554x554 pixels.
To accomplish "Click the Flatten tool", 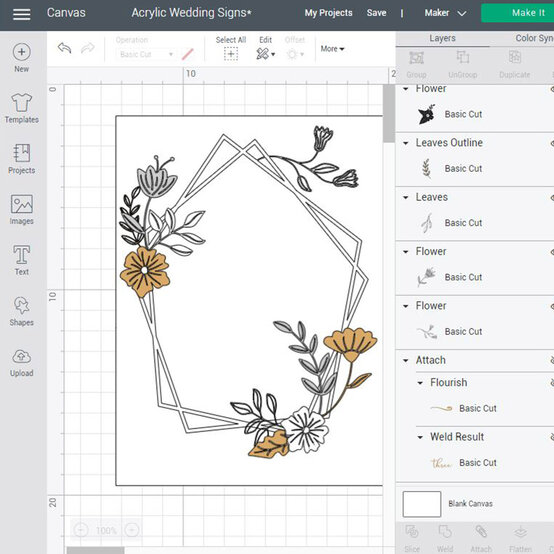I will point(520,538).
